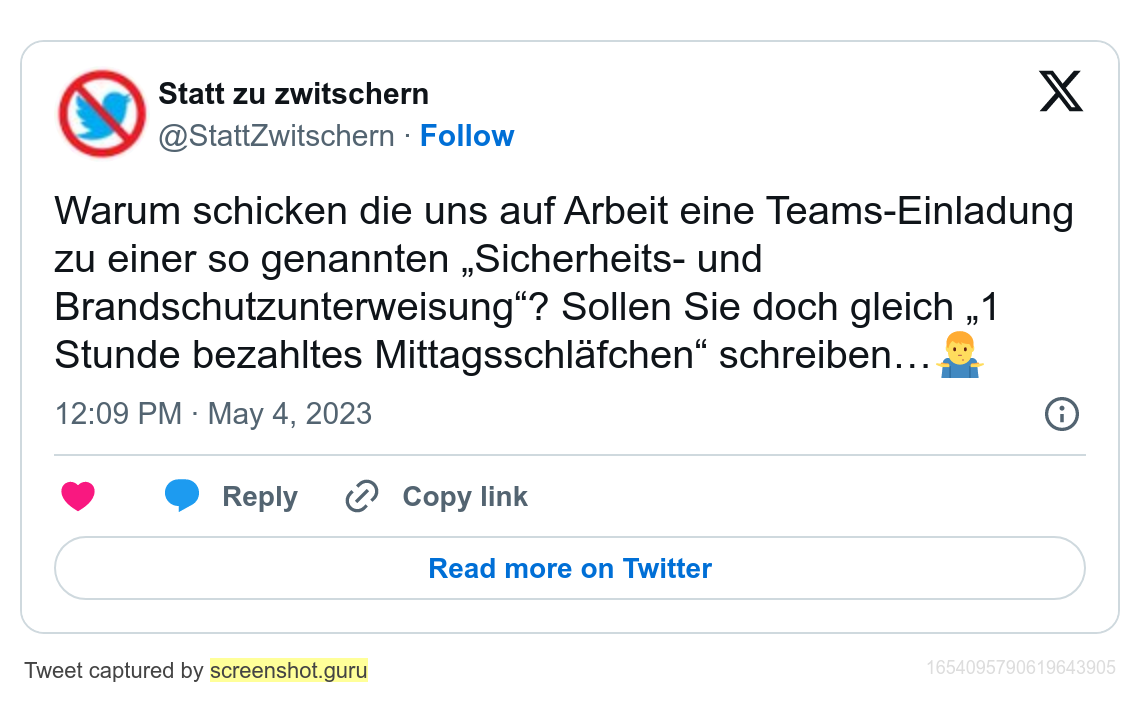Viewport: 1140px width, 726px height.
Task: Open the 12:09 PM timestamp
Action: pyautogui.click(x=118, y=414)
